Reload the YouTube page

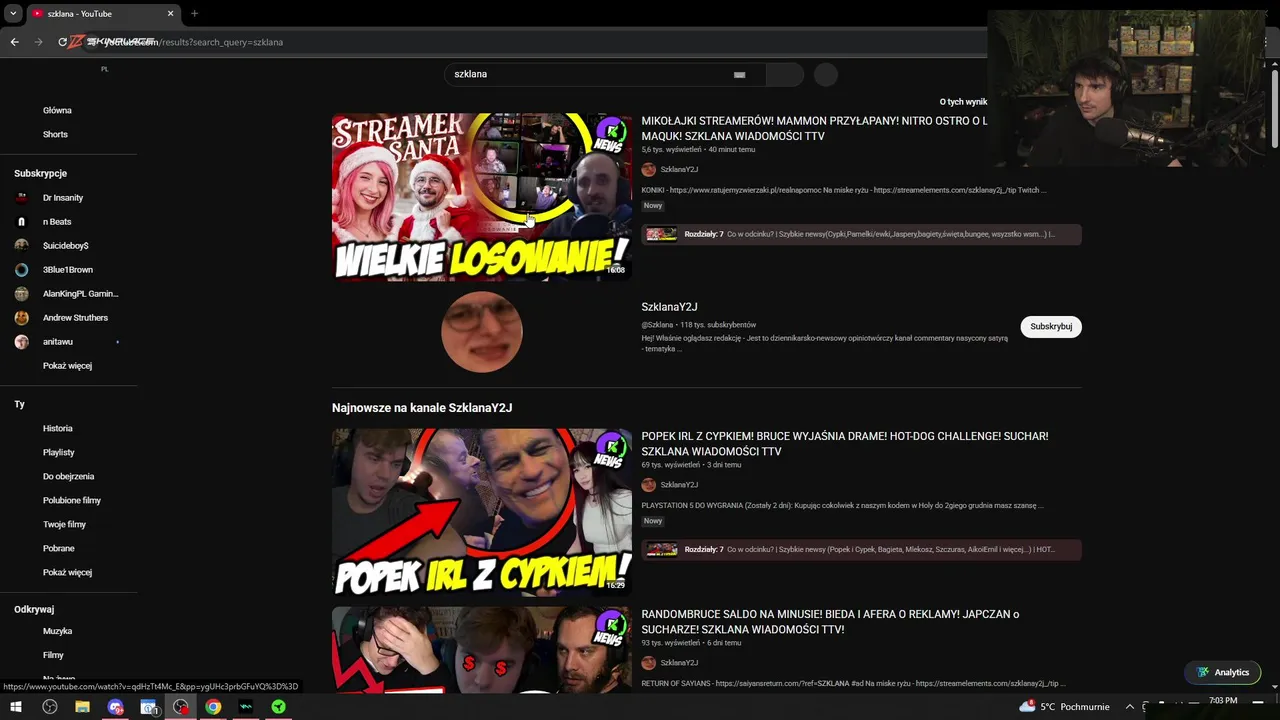[62, 42]
